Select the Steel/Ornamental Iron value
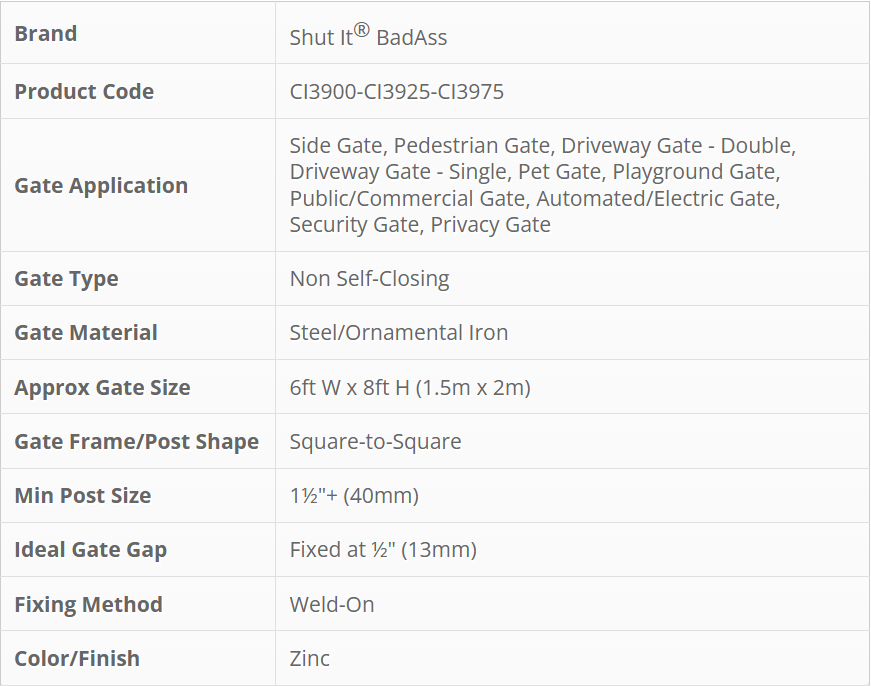Image resolution: width=871 pixels, height=686 pixels. pyautogui.click(x=398, y=333)
